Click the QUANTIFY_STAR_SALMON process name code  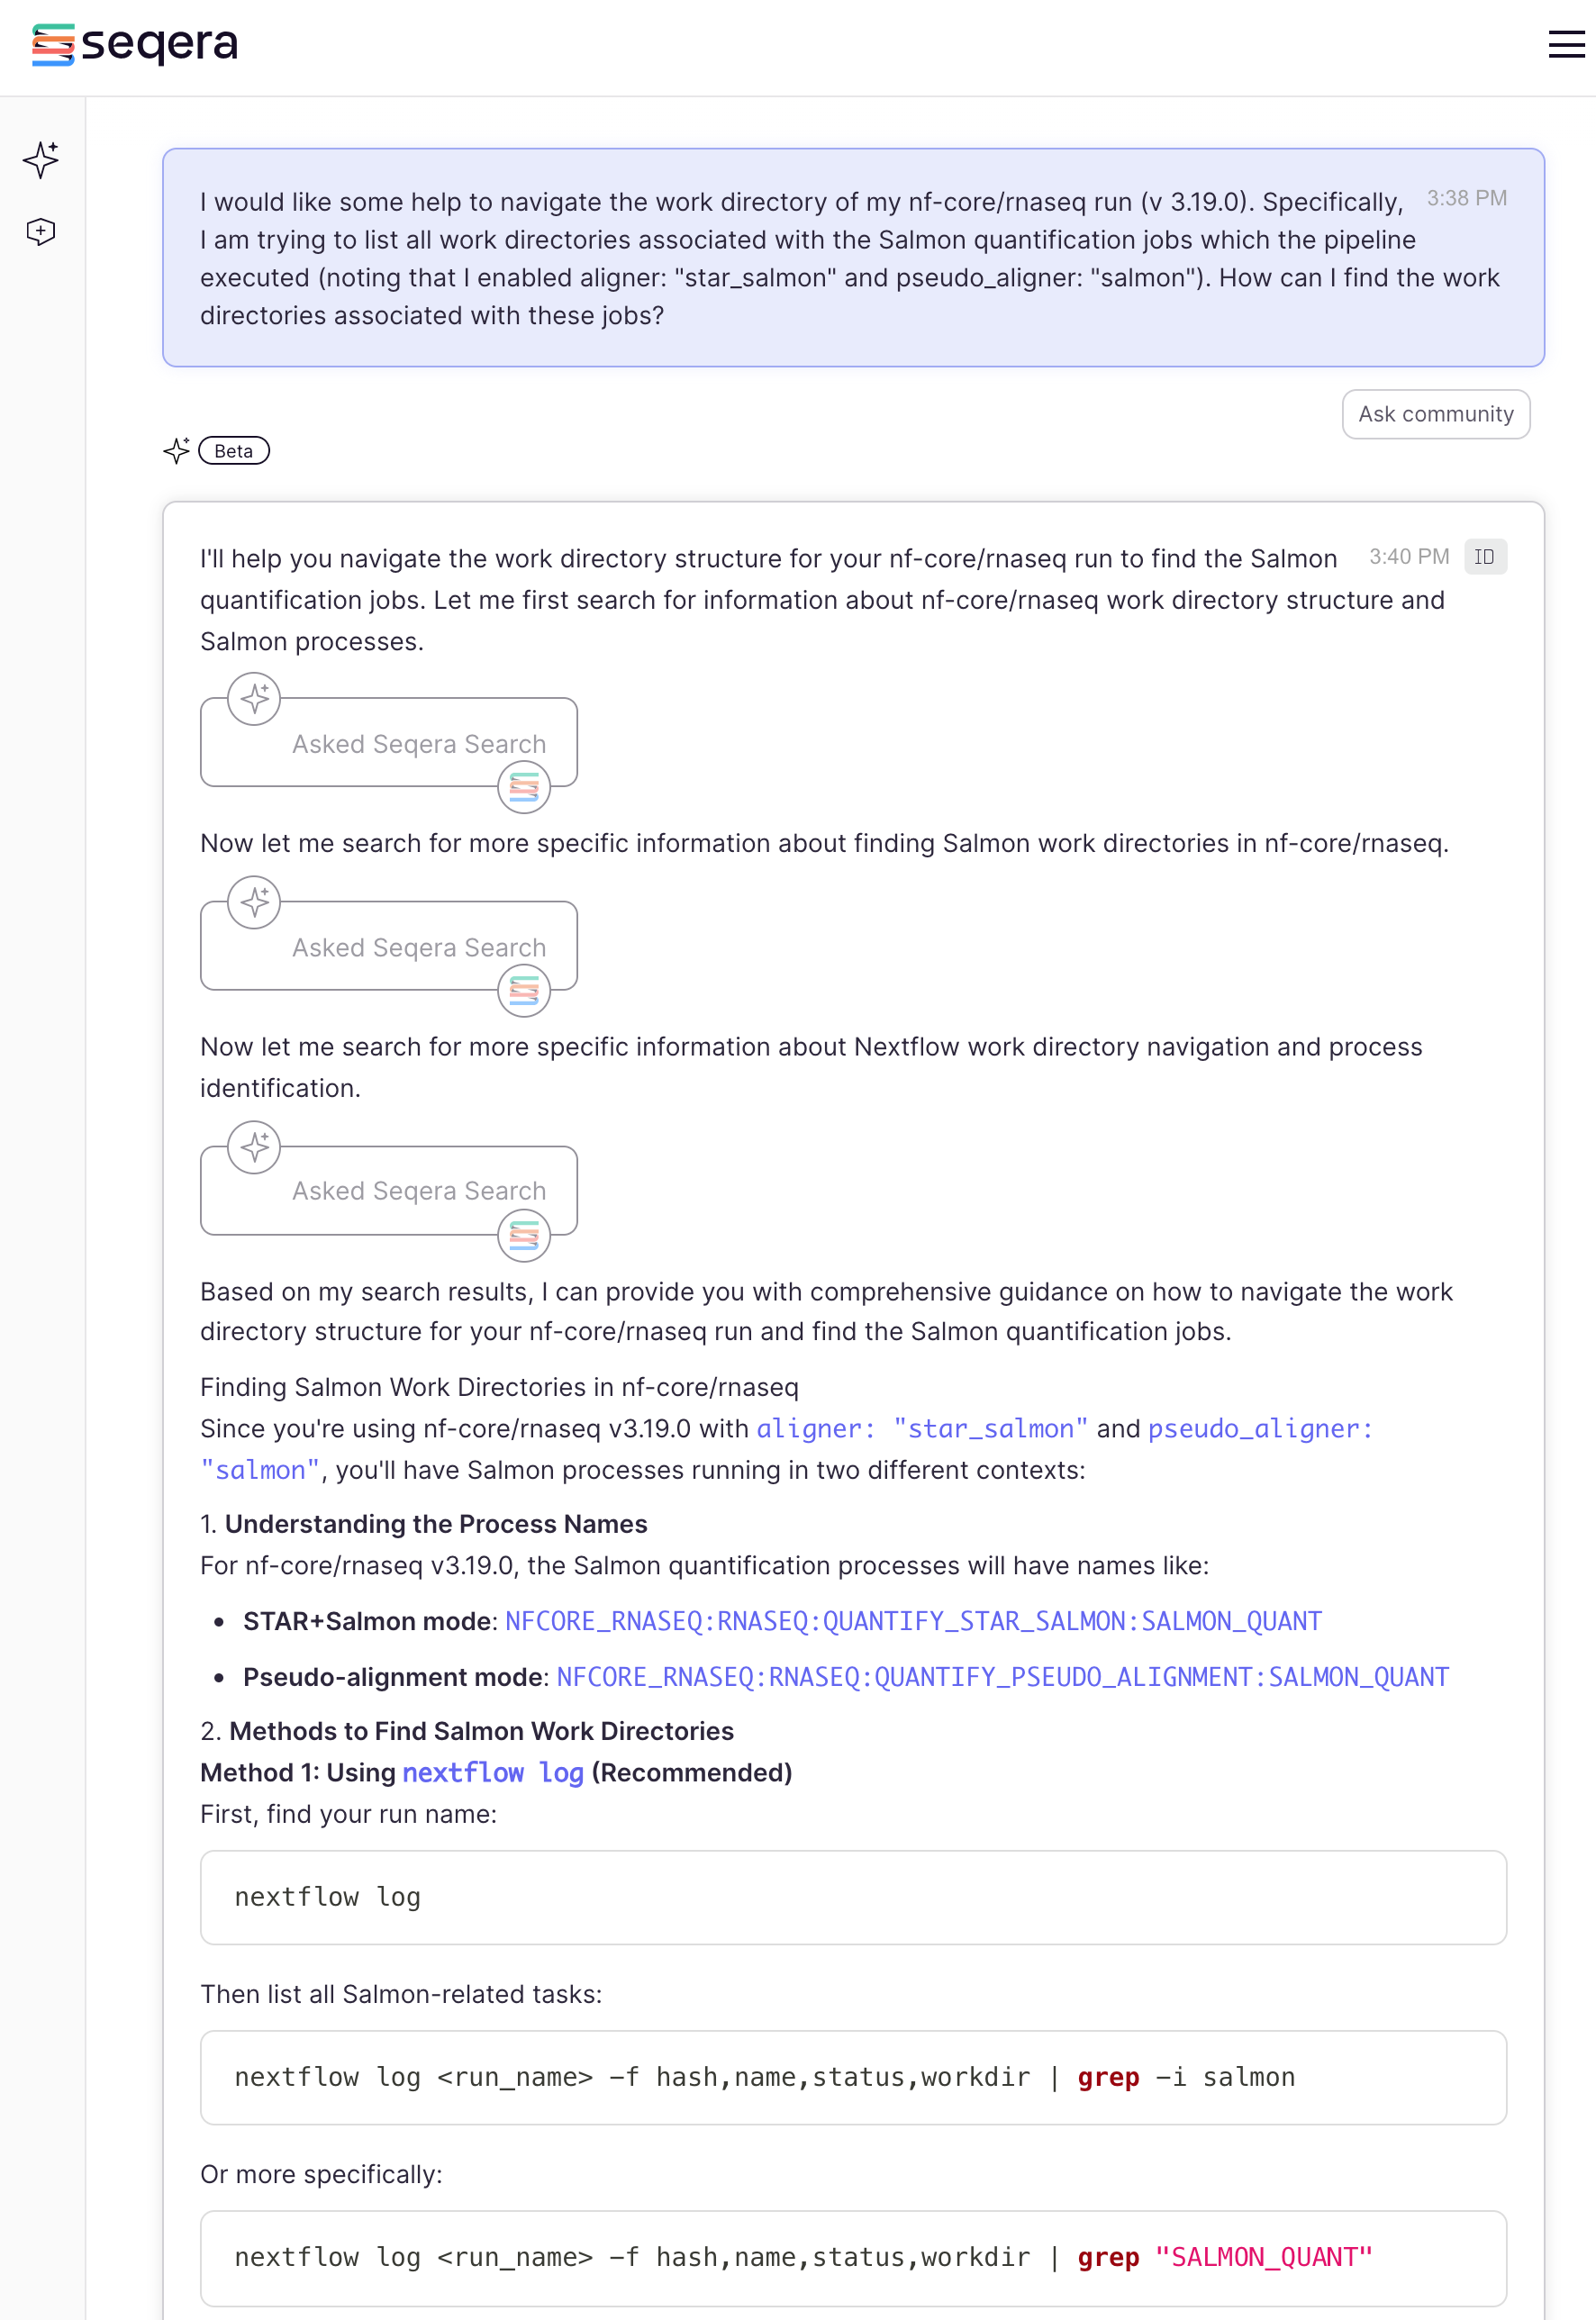[x=912, y=1621]
